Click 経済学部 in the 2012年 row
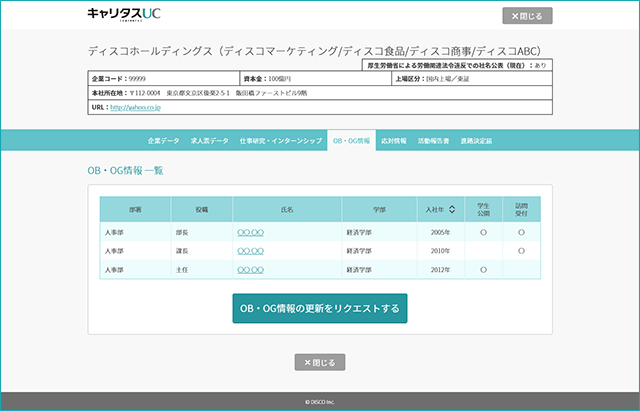 pyautogui.click(x=359, y=270)
